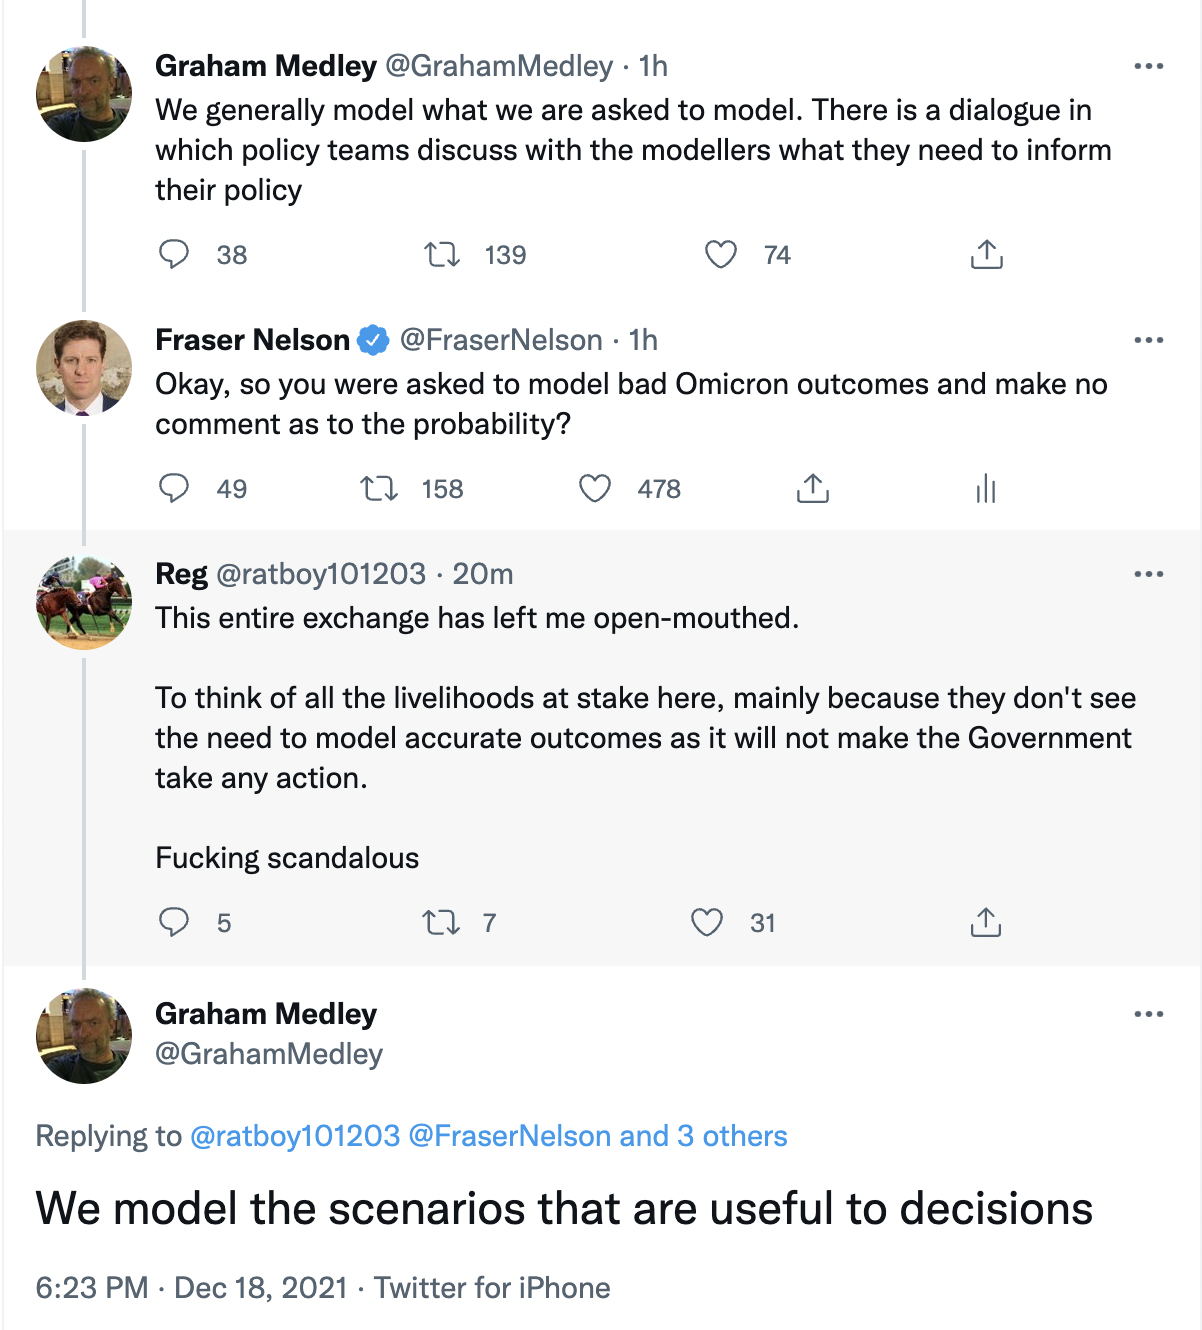Share Graham Medley's first tweet

[x=986, y=254]
